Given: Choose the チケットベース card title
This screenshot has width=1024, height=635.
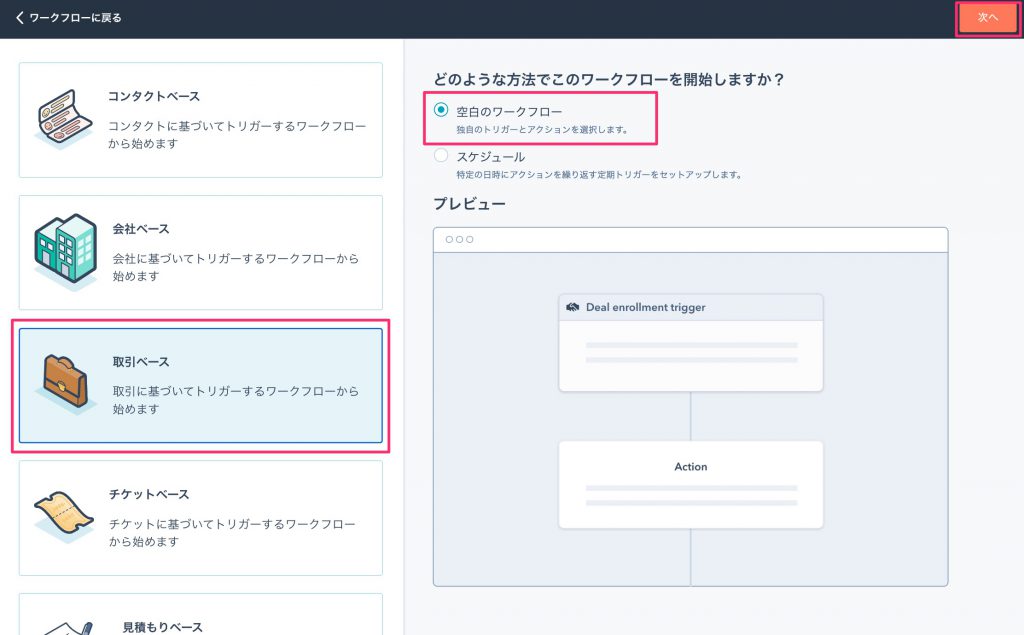Looking at the screenshot, I should pos(149,494).
